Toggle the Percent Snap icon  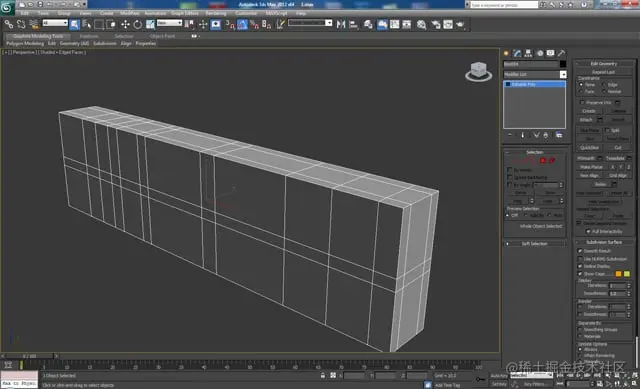click(x=255, y=25)
